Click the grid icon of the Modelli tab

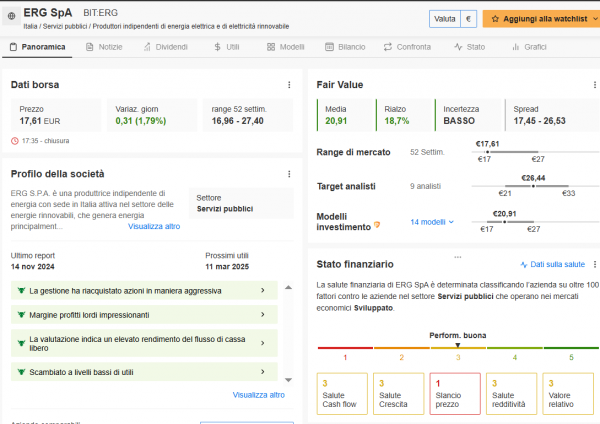point(271,47)
